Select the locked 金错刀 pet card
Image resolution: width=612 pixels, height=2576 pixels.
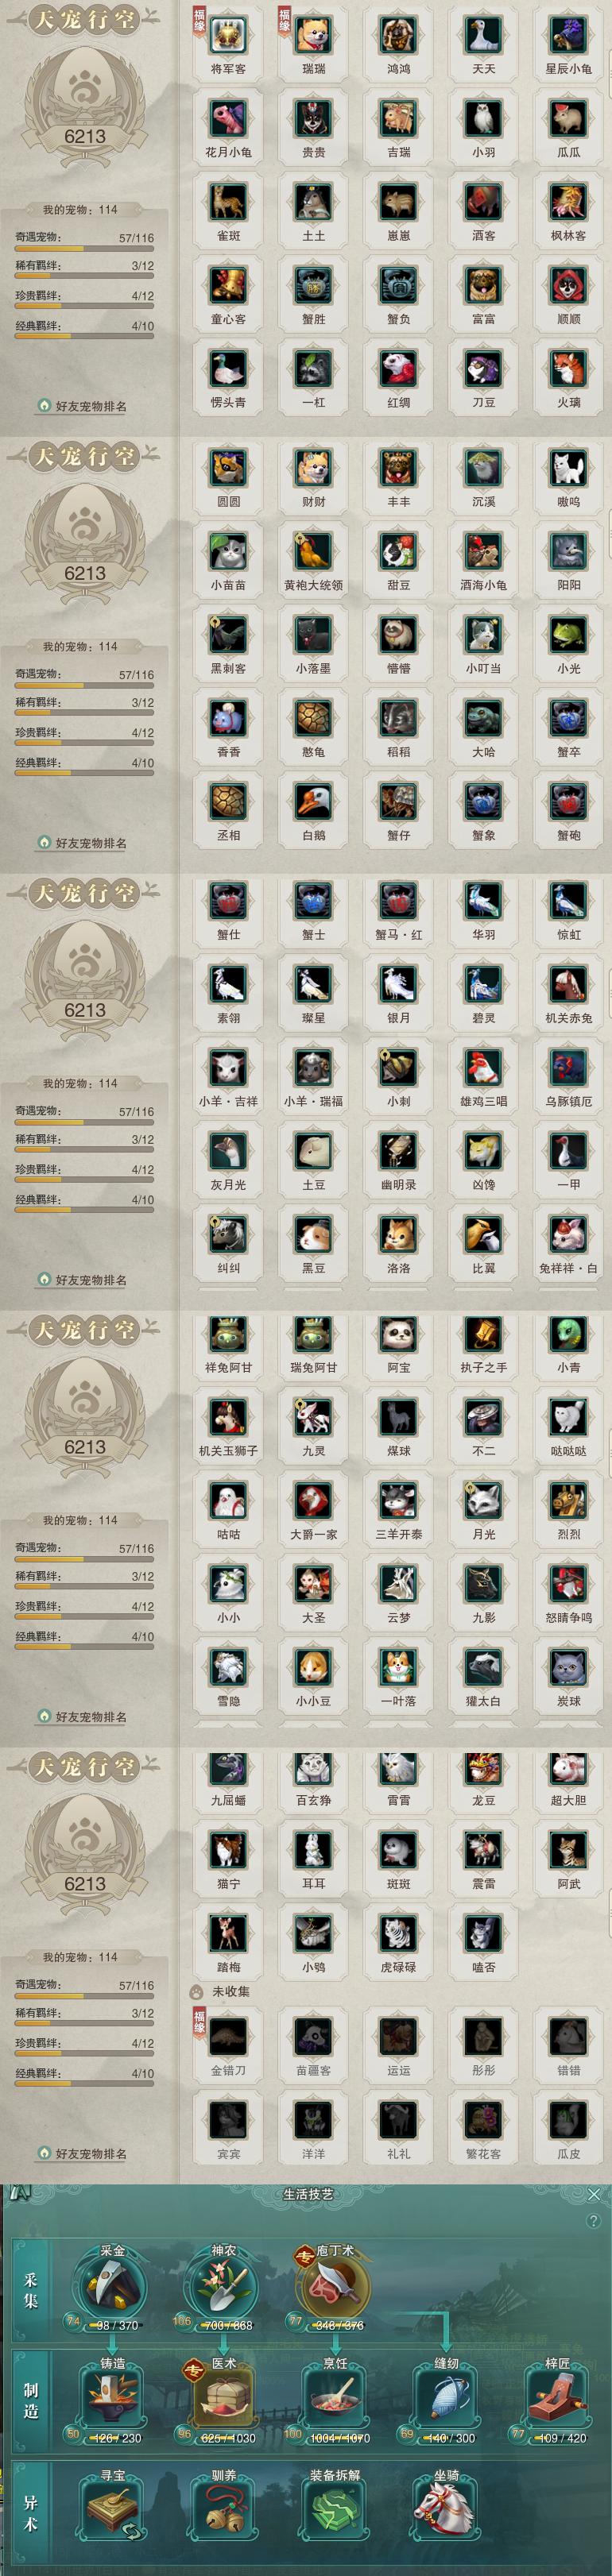click(x=228, y=2040)
